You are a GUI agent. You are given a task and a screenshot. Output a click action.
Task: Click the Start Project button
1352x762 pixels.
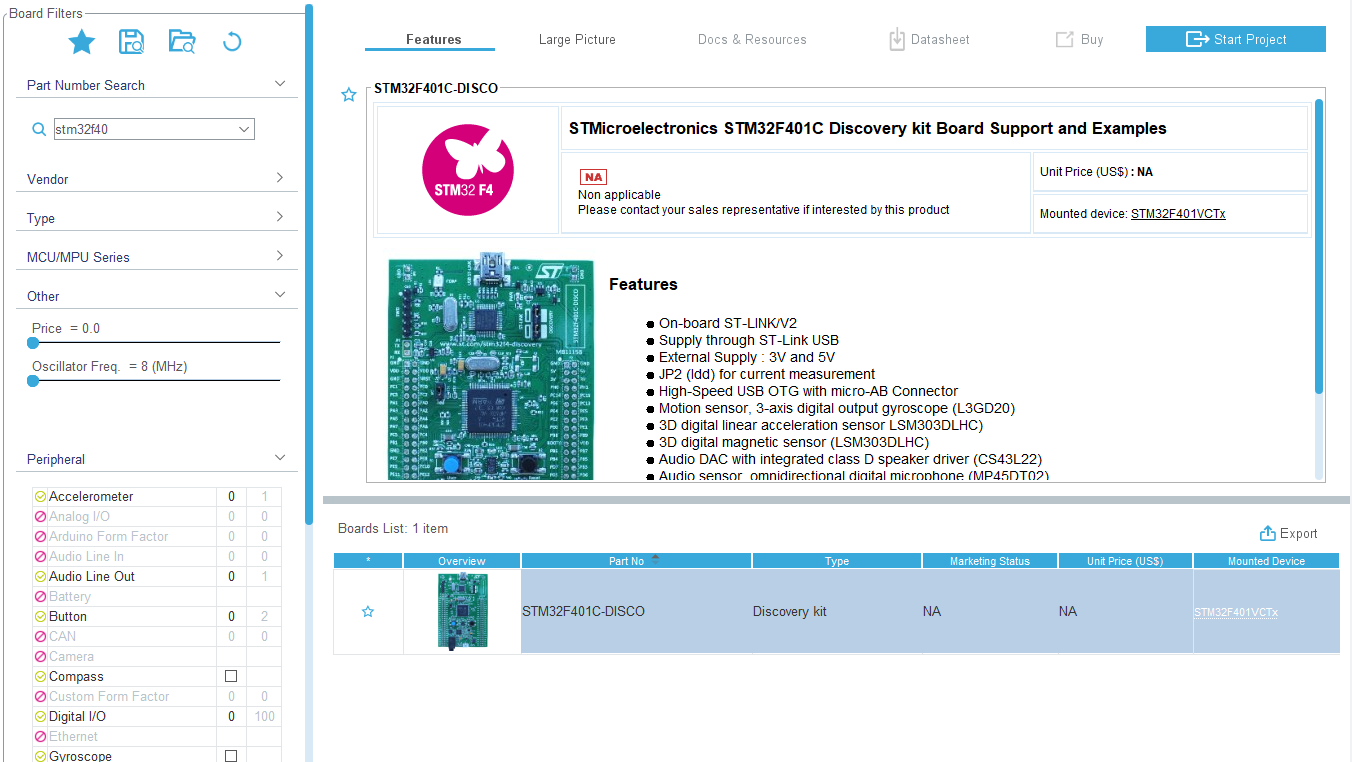[1235, 39]
